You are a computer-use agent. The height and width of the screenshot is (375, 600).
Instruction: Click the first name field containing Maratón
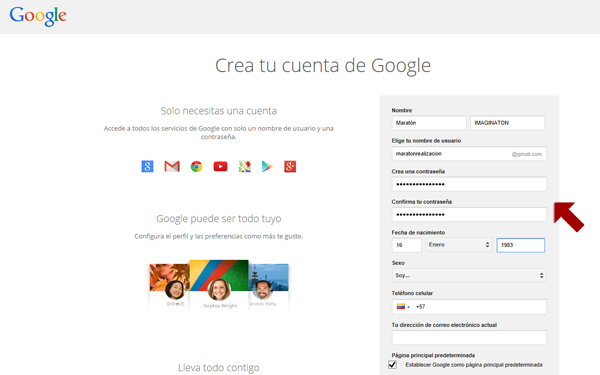point(429,123)
